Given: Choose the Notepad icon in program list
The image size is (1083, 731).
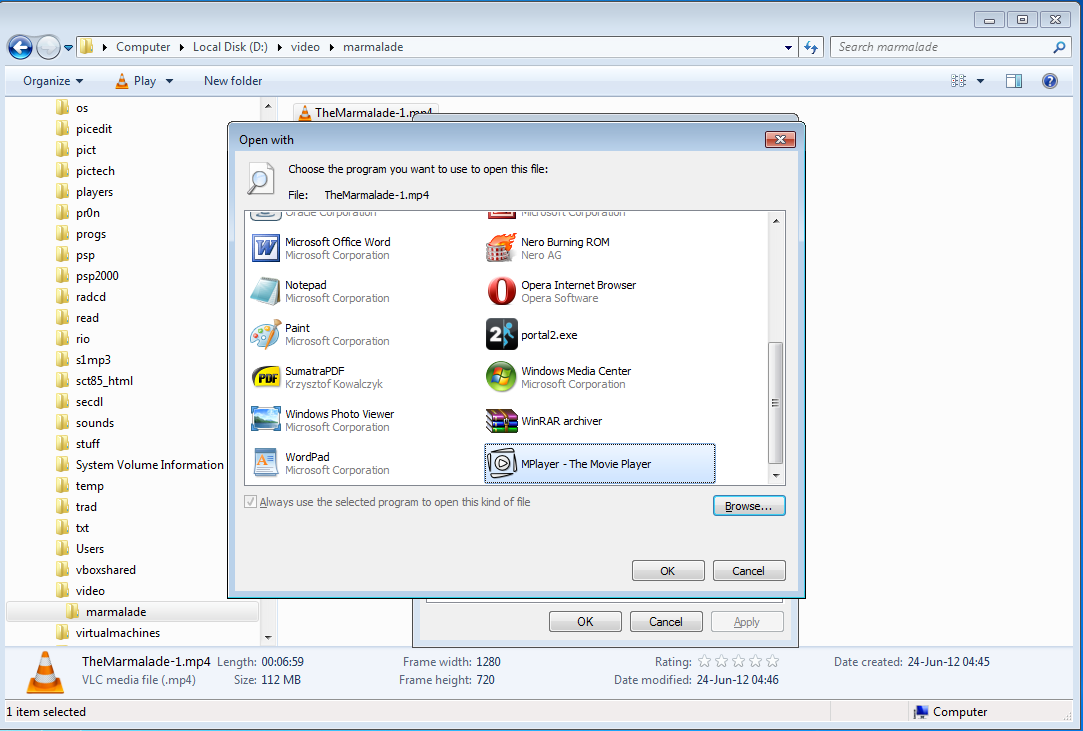Looking at the screenshot, I should [x=265, y=291].
